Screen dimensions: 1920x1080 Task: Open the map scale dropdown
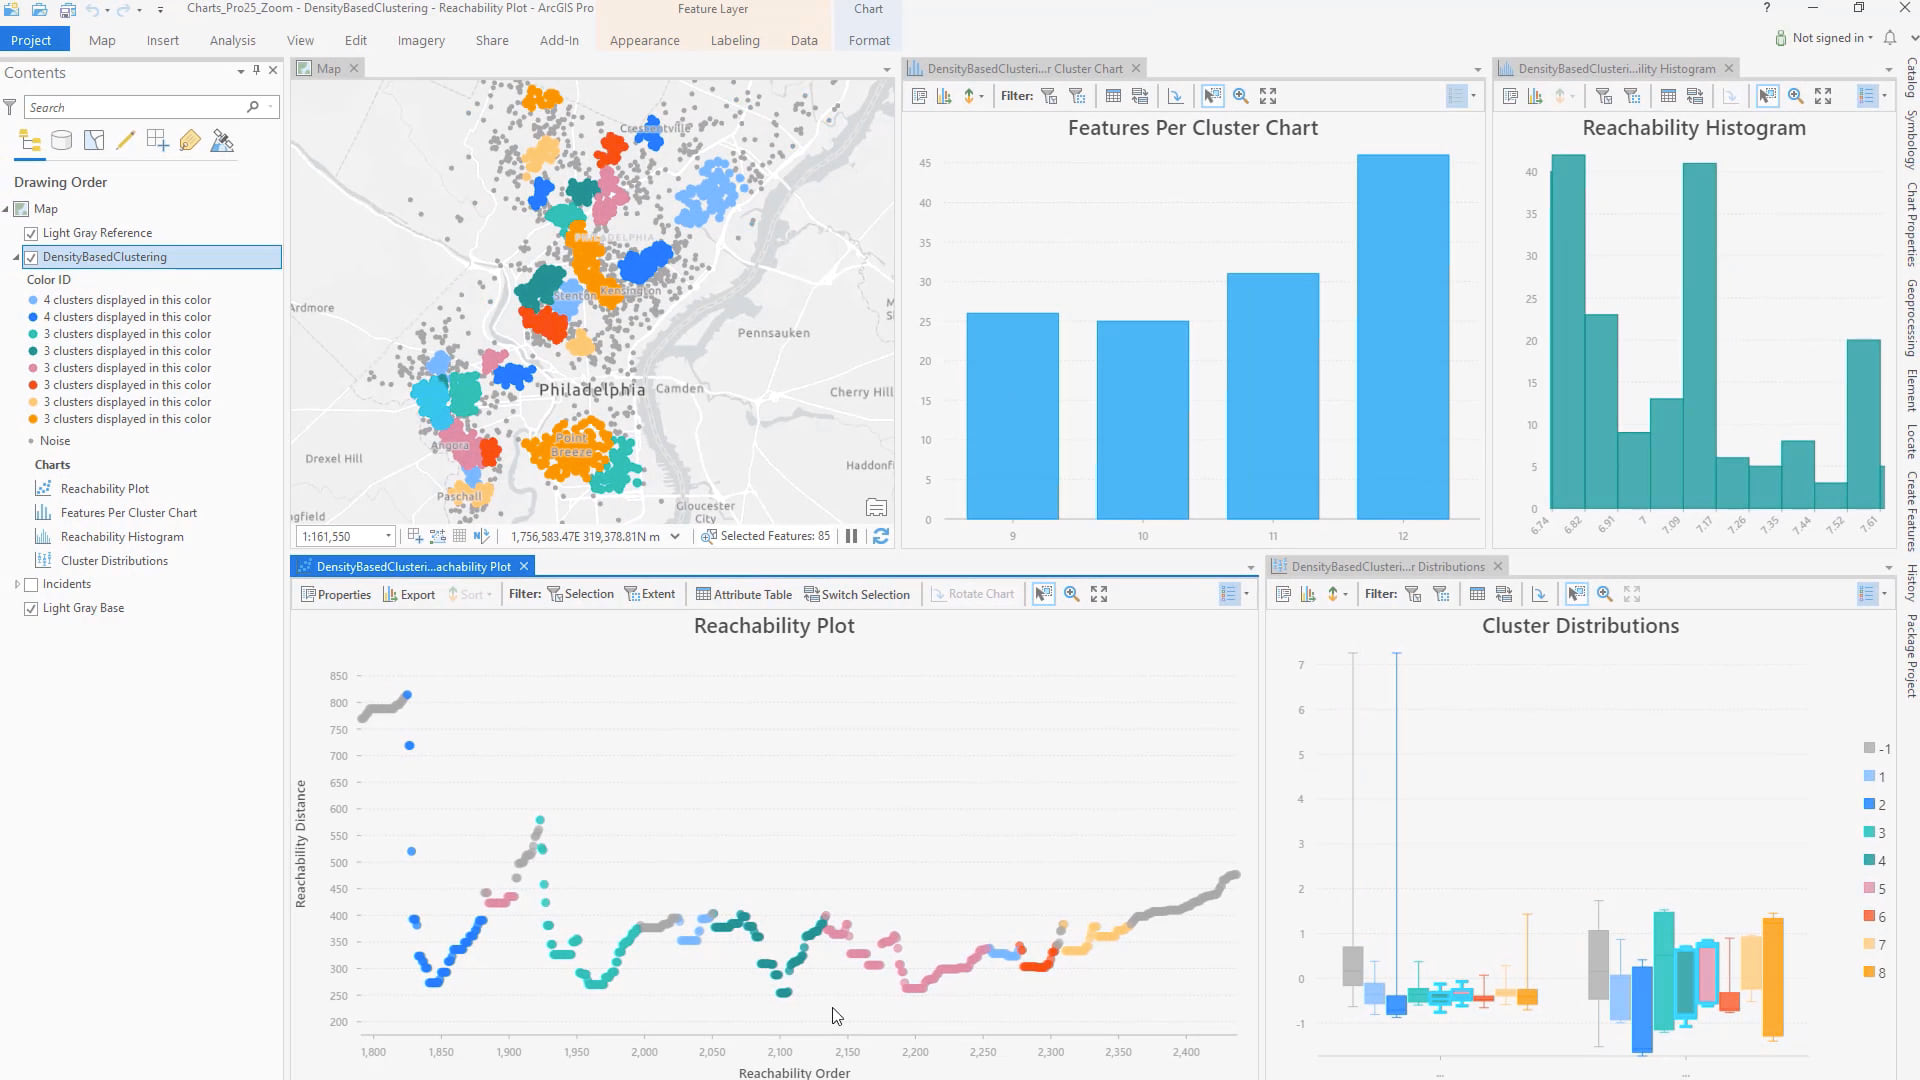(388, 536)
